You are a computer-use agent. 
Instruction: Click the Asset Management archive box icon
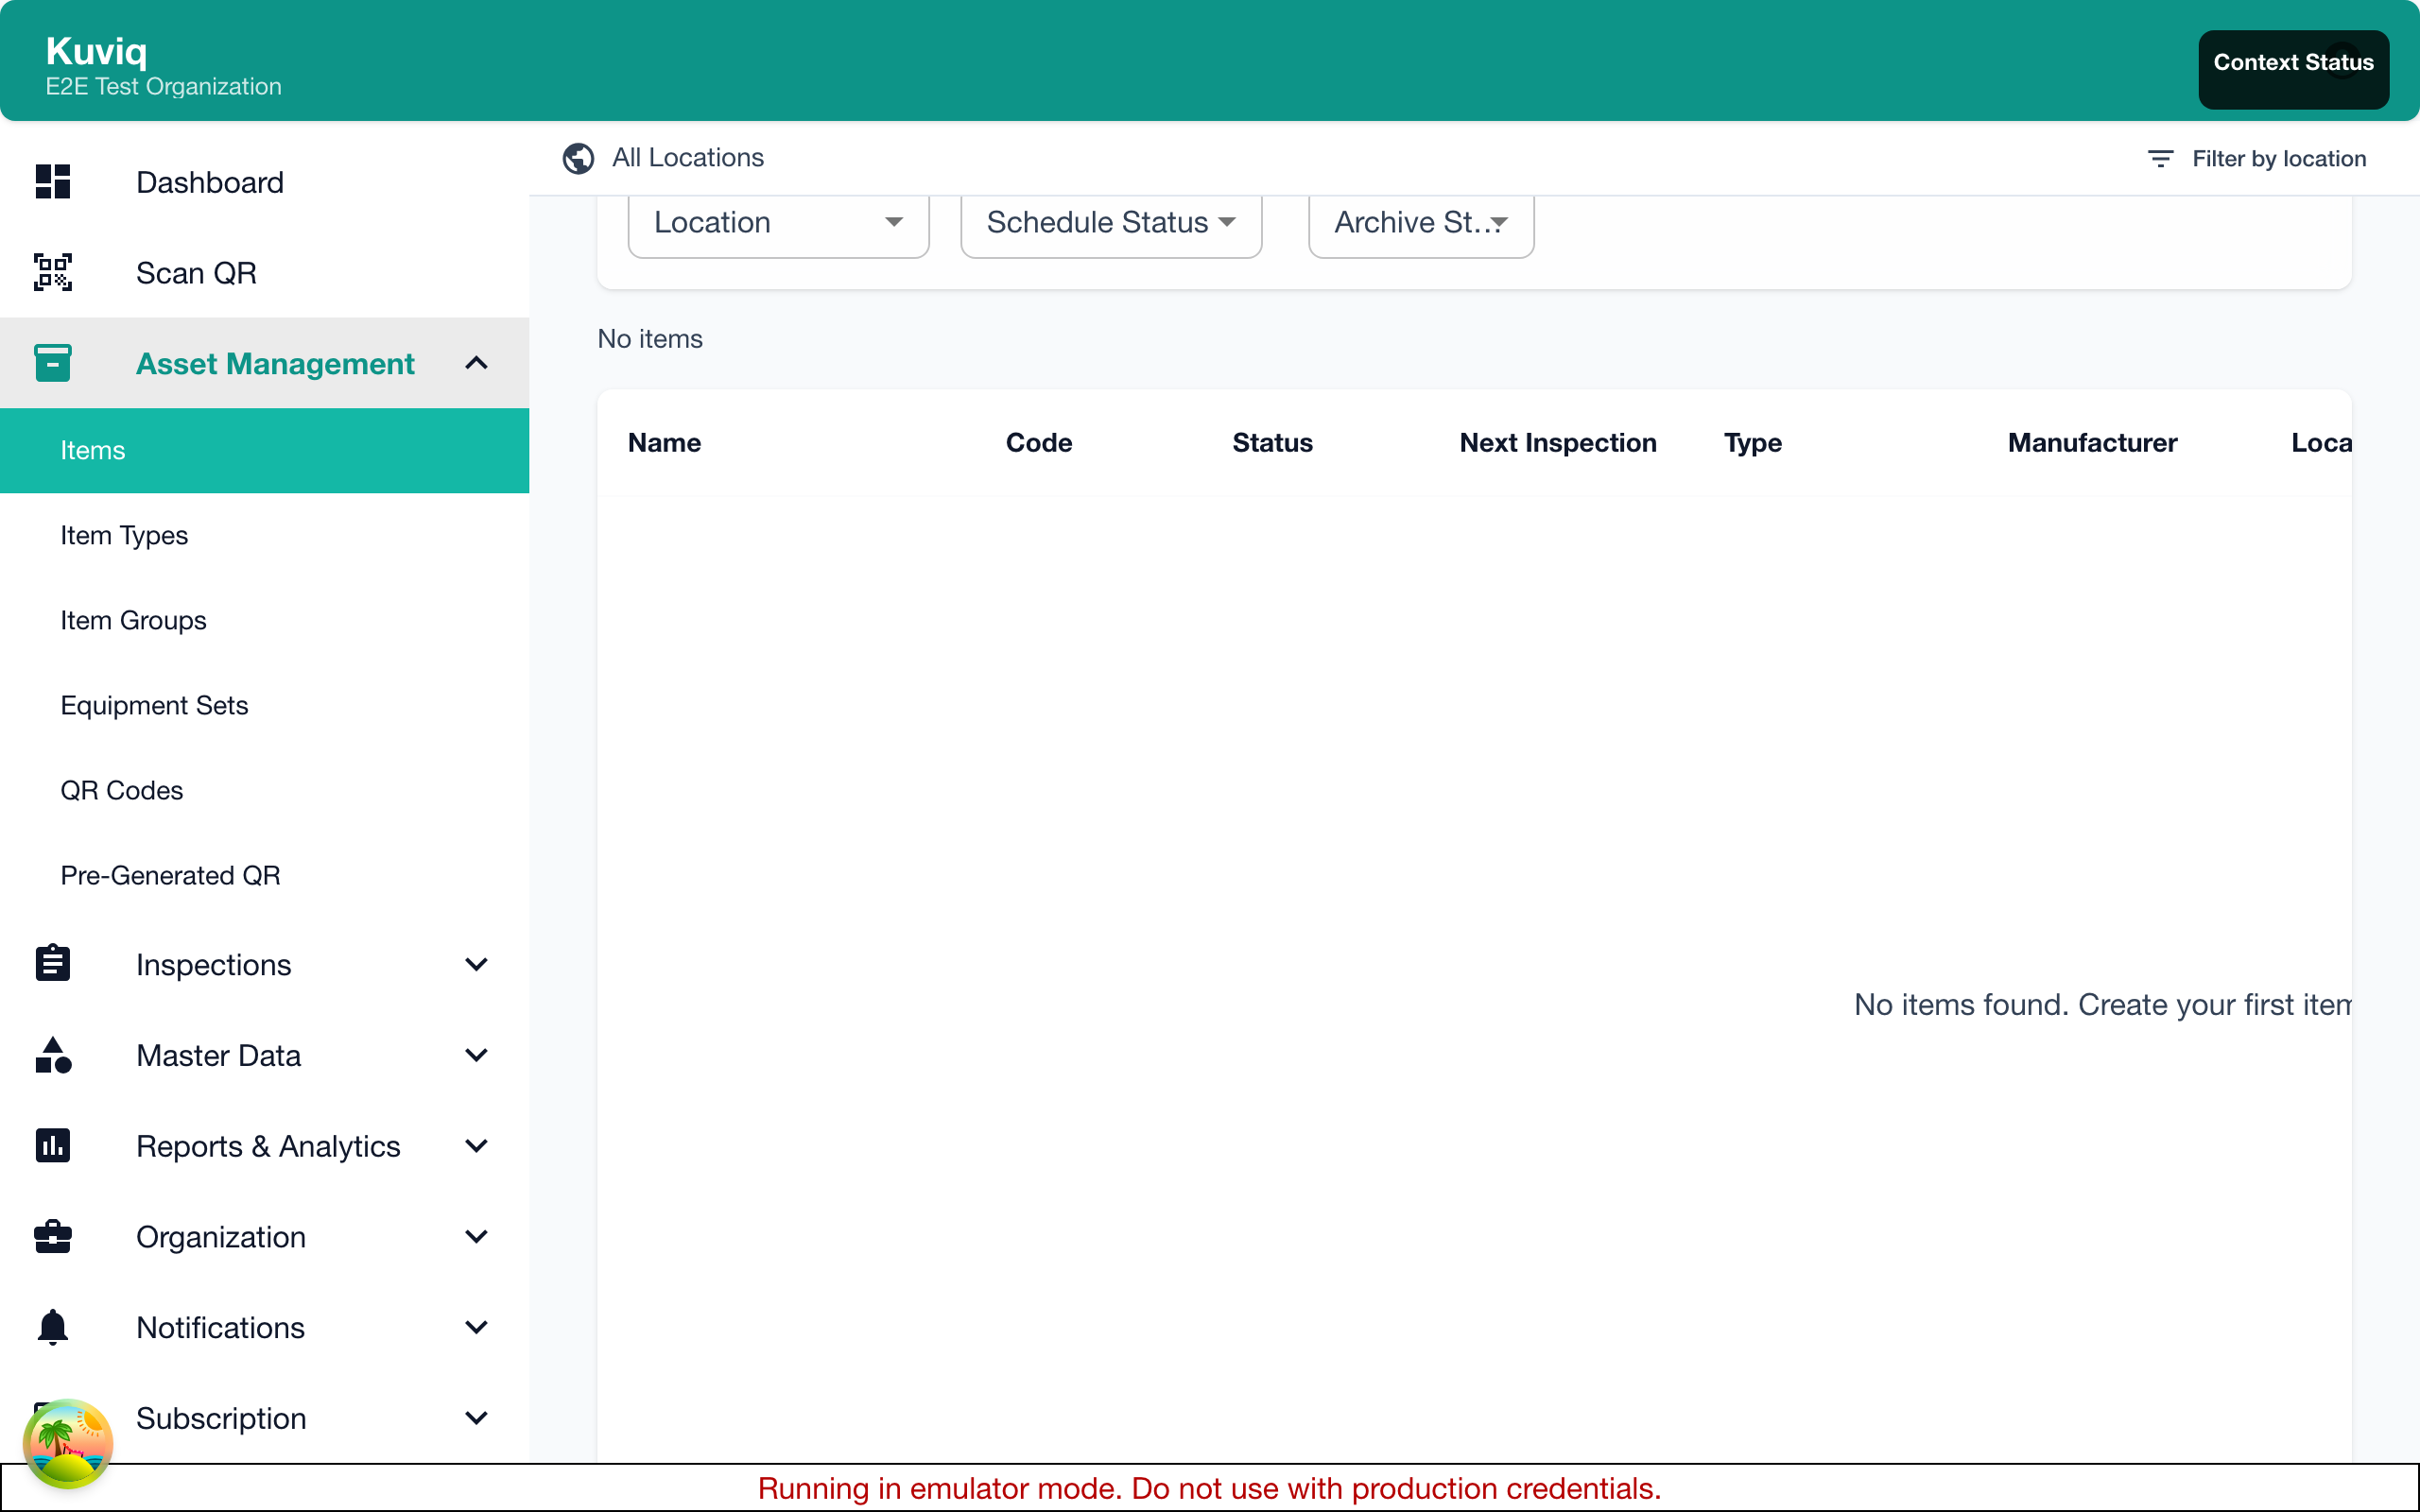52,363
